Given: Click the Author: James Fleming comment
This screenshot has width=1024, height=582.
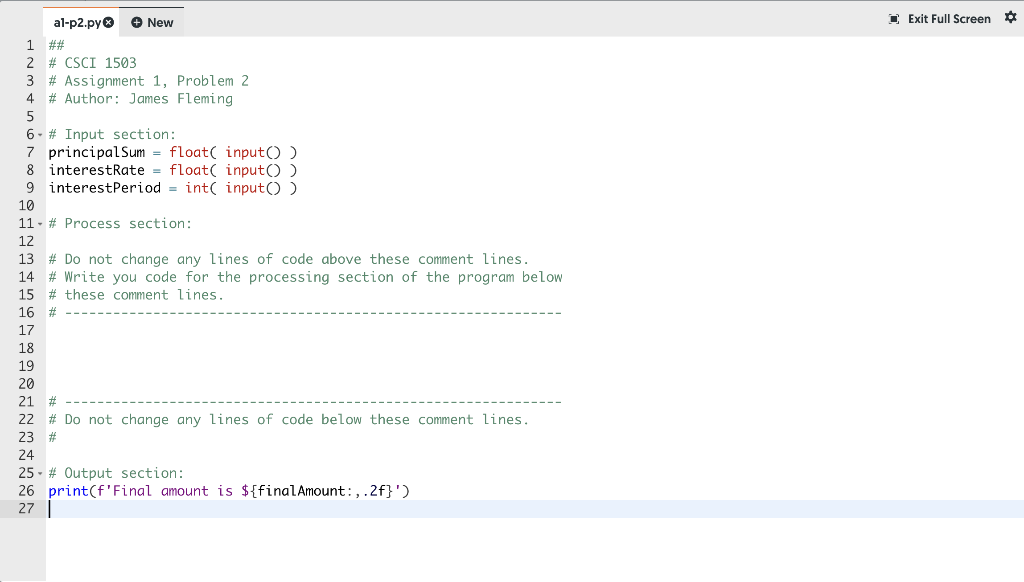Looking at the screenshot, I should 140,98.
